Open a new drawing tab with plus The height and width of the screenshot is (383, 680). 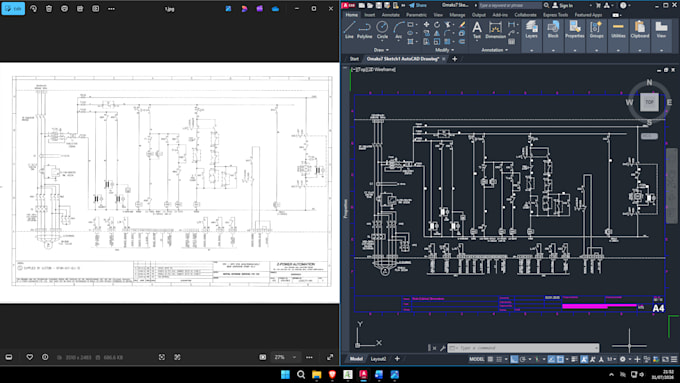pyautogui.click(x=454, y=59)
